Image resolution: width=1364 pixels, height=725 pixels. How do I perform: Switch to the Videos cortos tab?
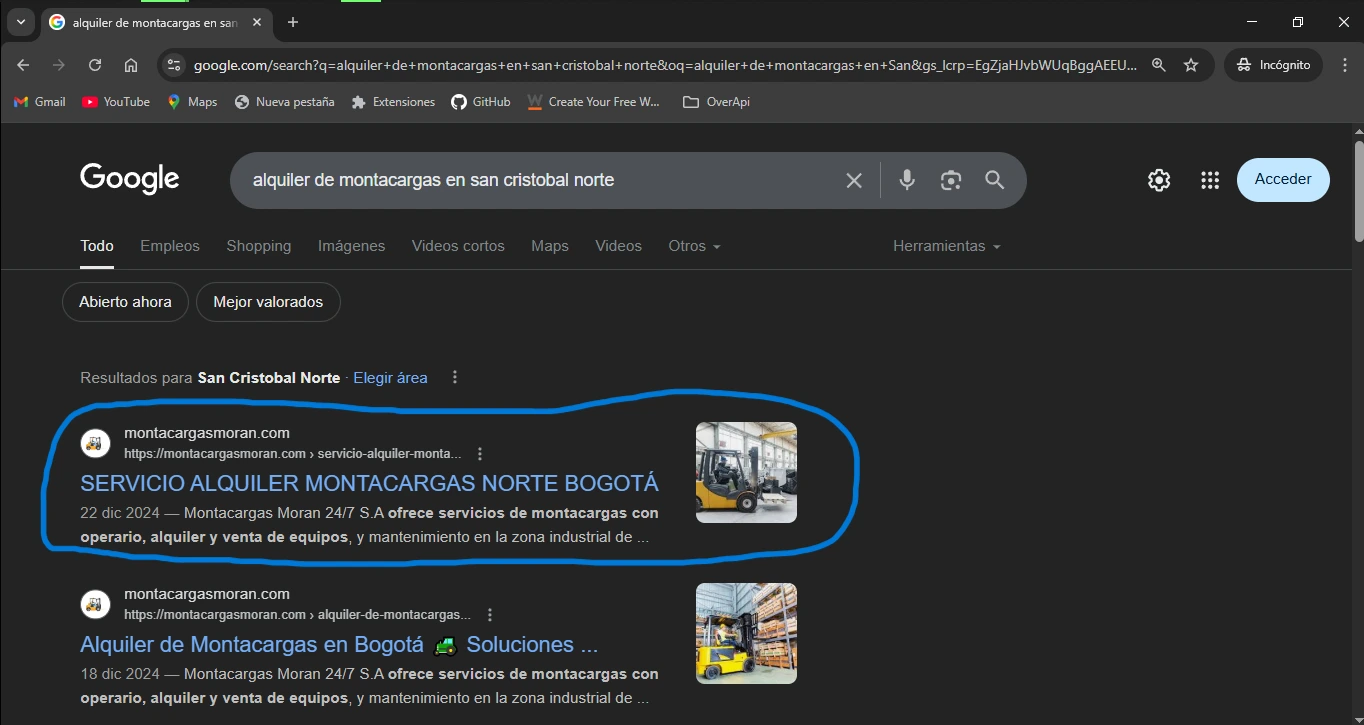tap(458, 246)
